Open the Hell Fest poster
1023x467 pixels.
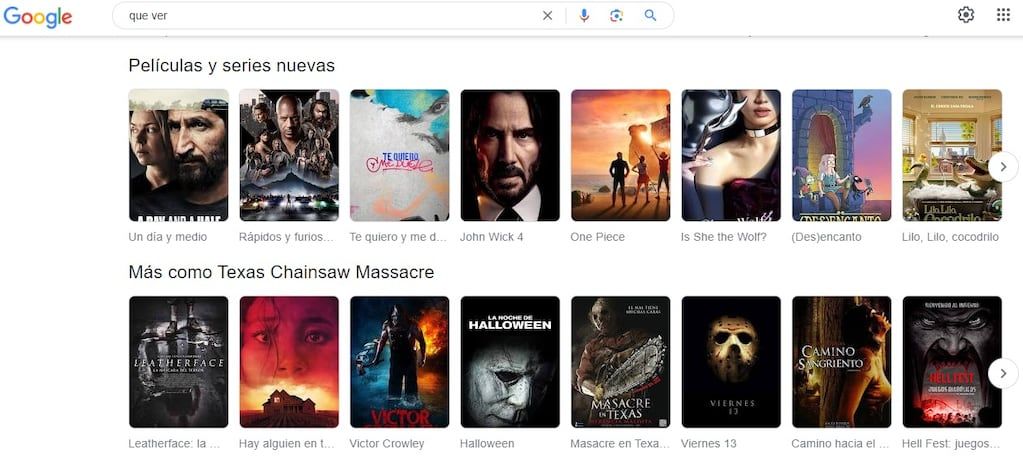[952, 362]
